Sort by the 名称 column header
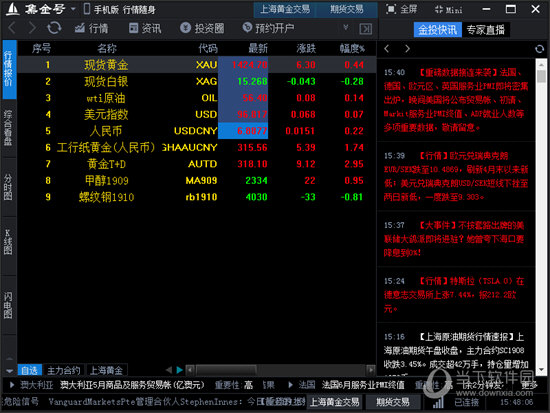This screenshot has width=550, height=413. pos(107,48)
